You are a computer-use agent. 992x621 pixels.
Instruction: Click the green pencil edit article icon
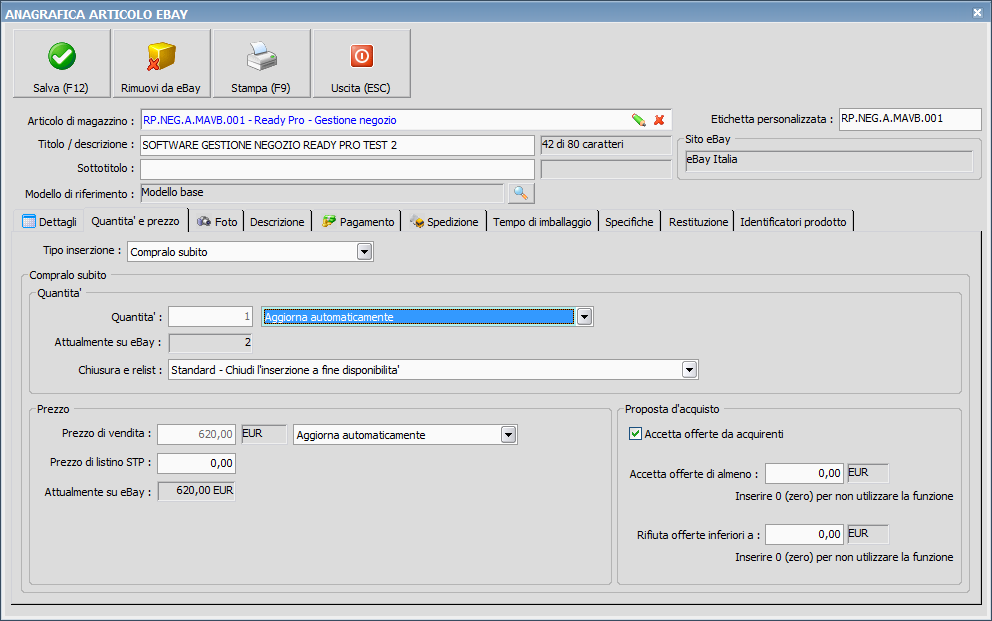click(638, 120)
